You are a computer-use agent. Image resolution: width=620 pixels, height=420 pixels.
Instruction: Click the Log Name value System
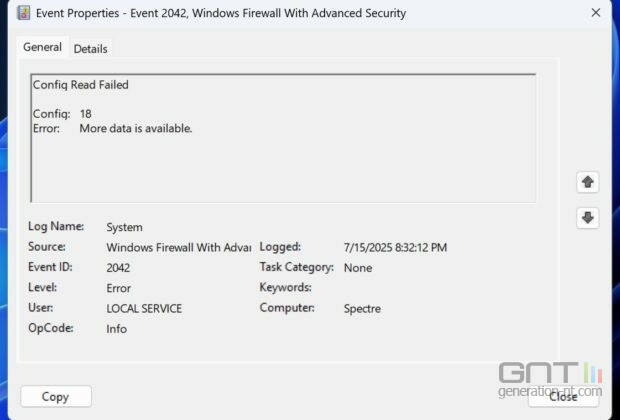tap(124, 227)
